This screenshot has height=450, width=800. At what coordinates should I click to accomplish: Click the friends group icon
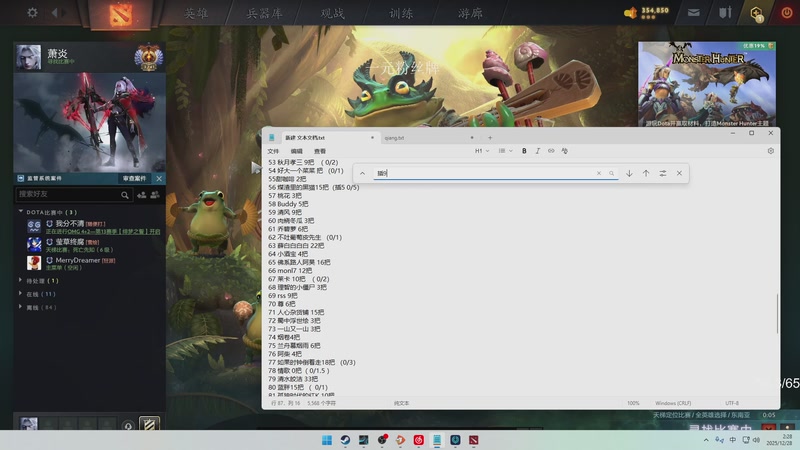(155, 194)
